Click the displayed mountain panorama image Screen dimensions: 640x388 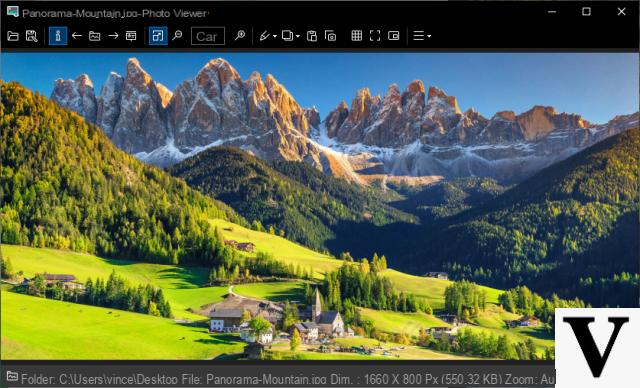pyautogui.click(x=320, y=206)
